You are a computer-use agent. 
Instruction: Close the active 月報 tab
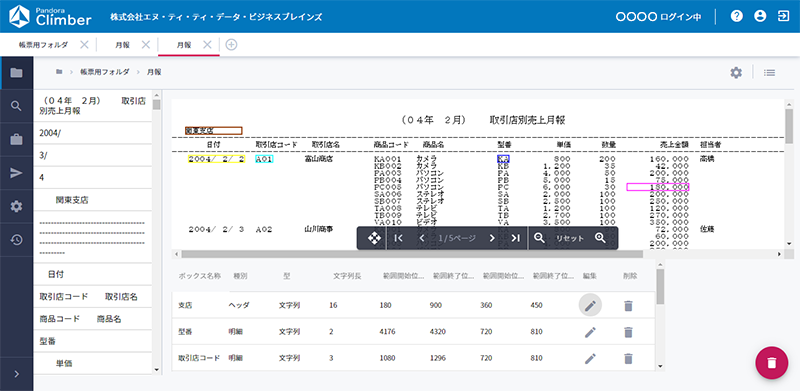(x=207, y=45)
